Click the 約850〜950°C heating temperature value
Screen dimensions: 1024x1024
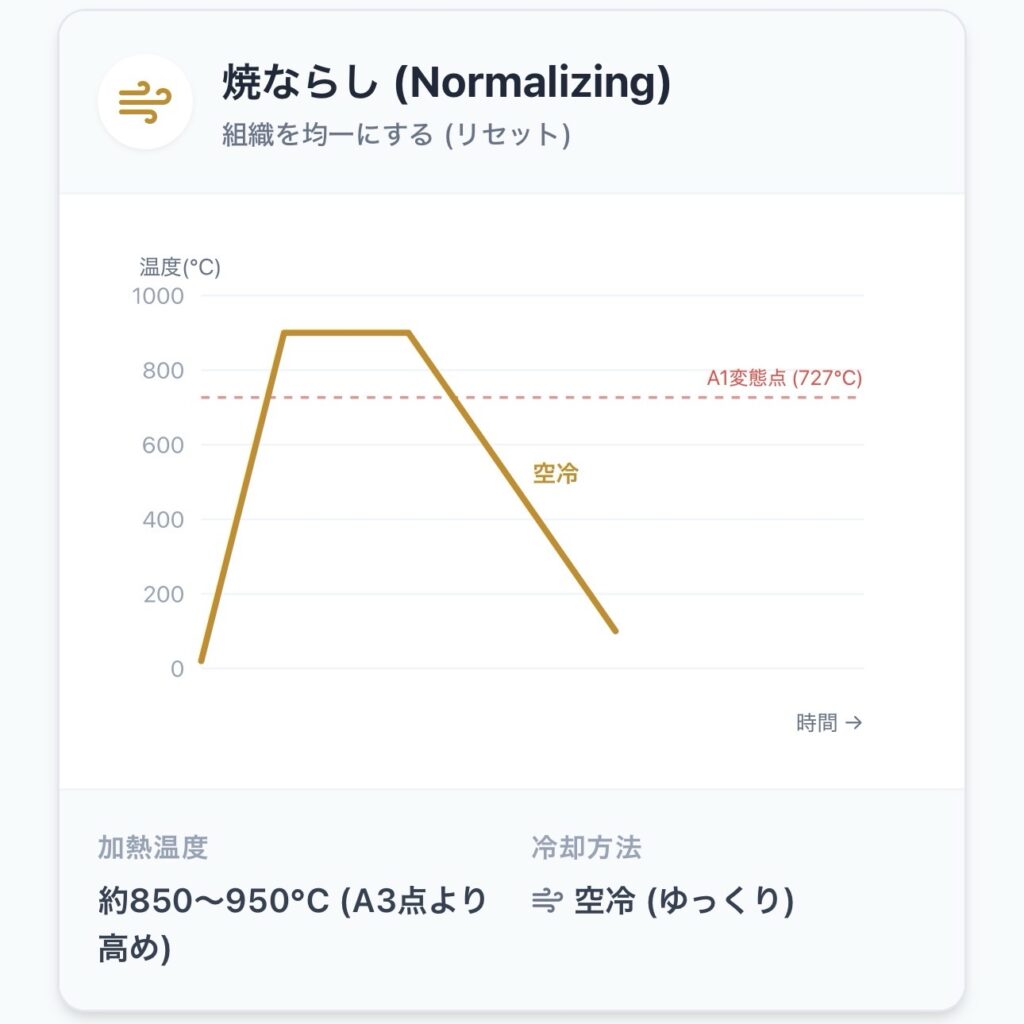pyautogui.click(x=292, y=901)
